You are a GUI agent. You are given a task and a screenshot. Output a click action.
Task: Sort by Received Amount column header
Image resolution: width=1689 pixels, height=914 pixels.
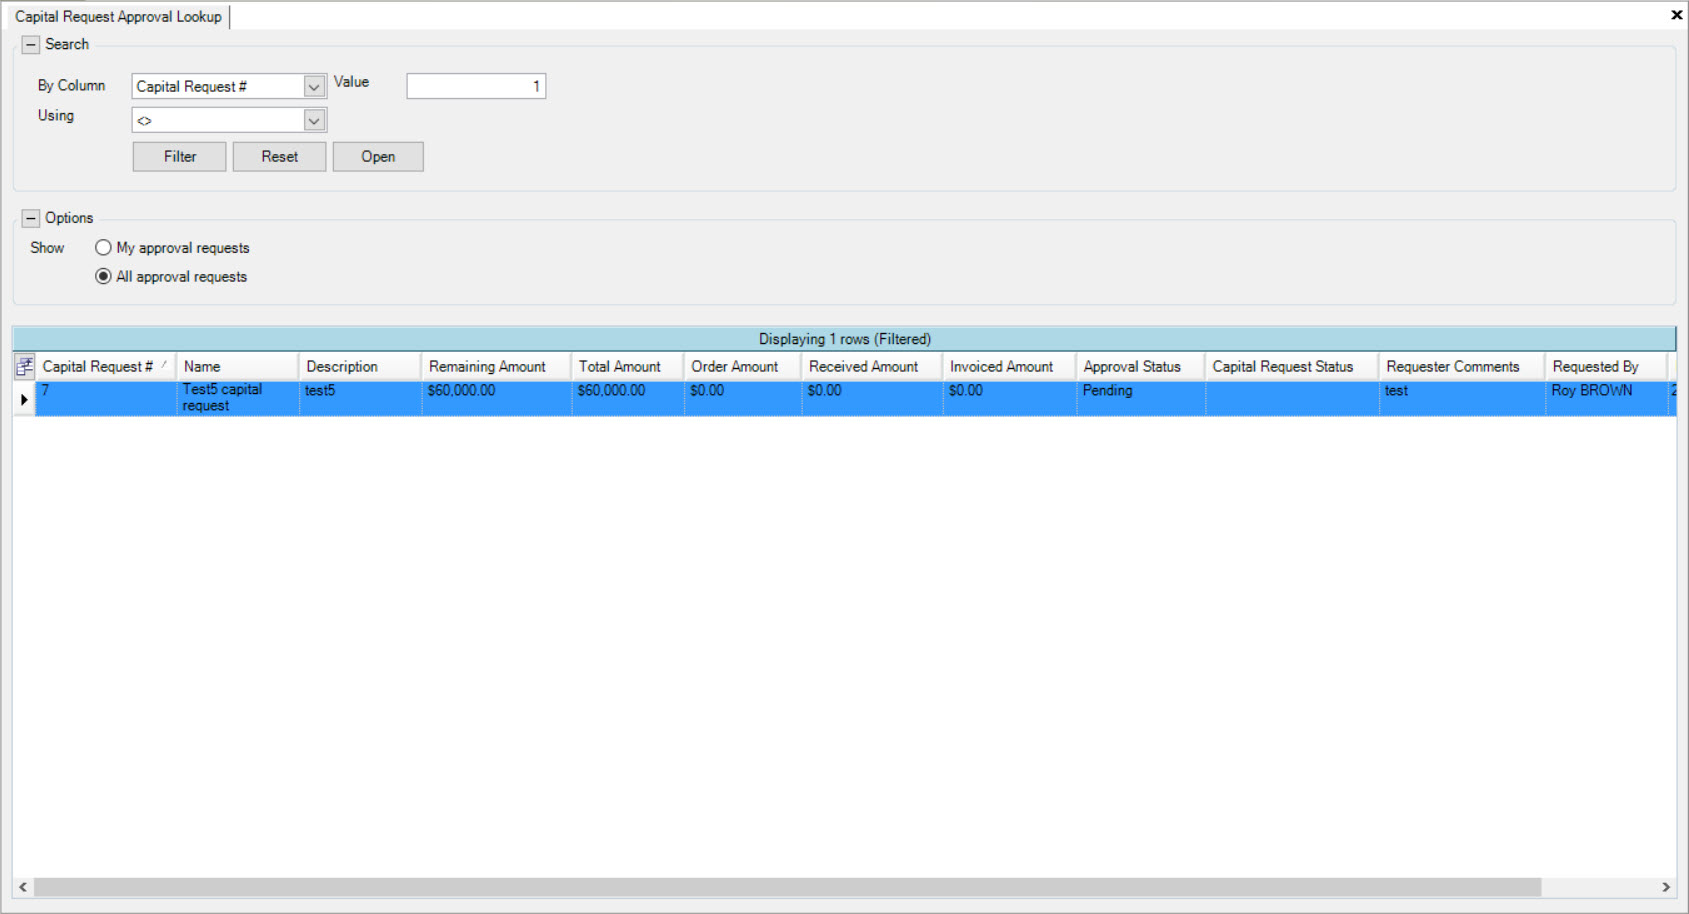(x=873, y=366)
